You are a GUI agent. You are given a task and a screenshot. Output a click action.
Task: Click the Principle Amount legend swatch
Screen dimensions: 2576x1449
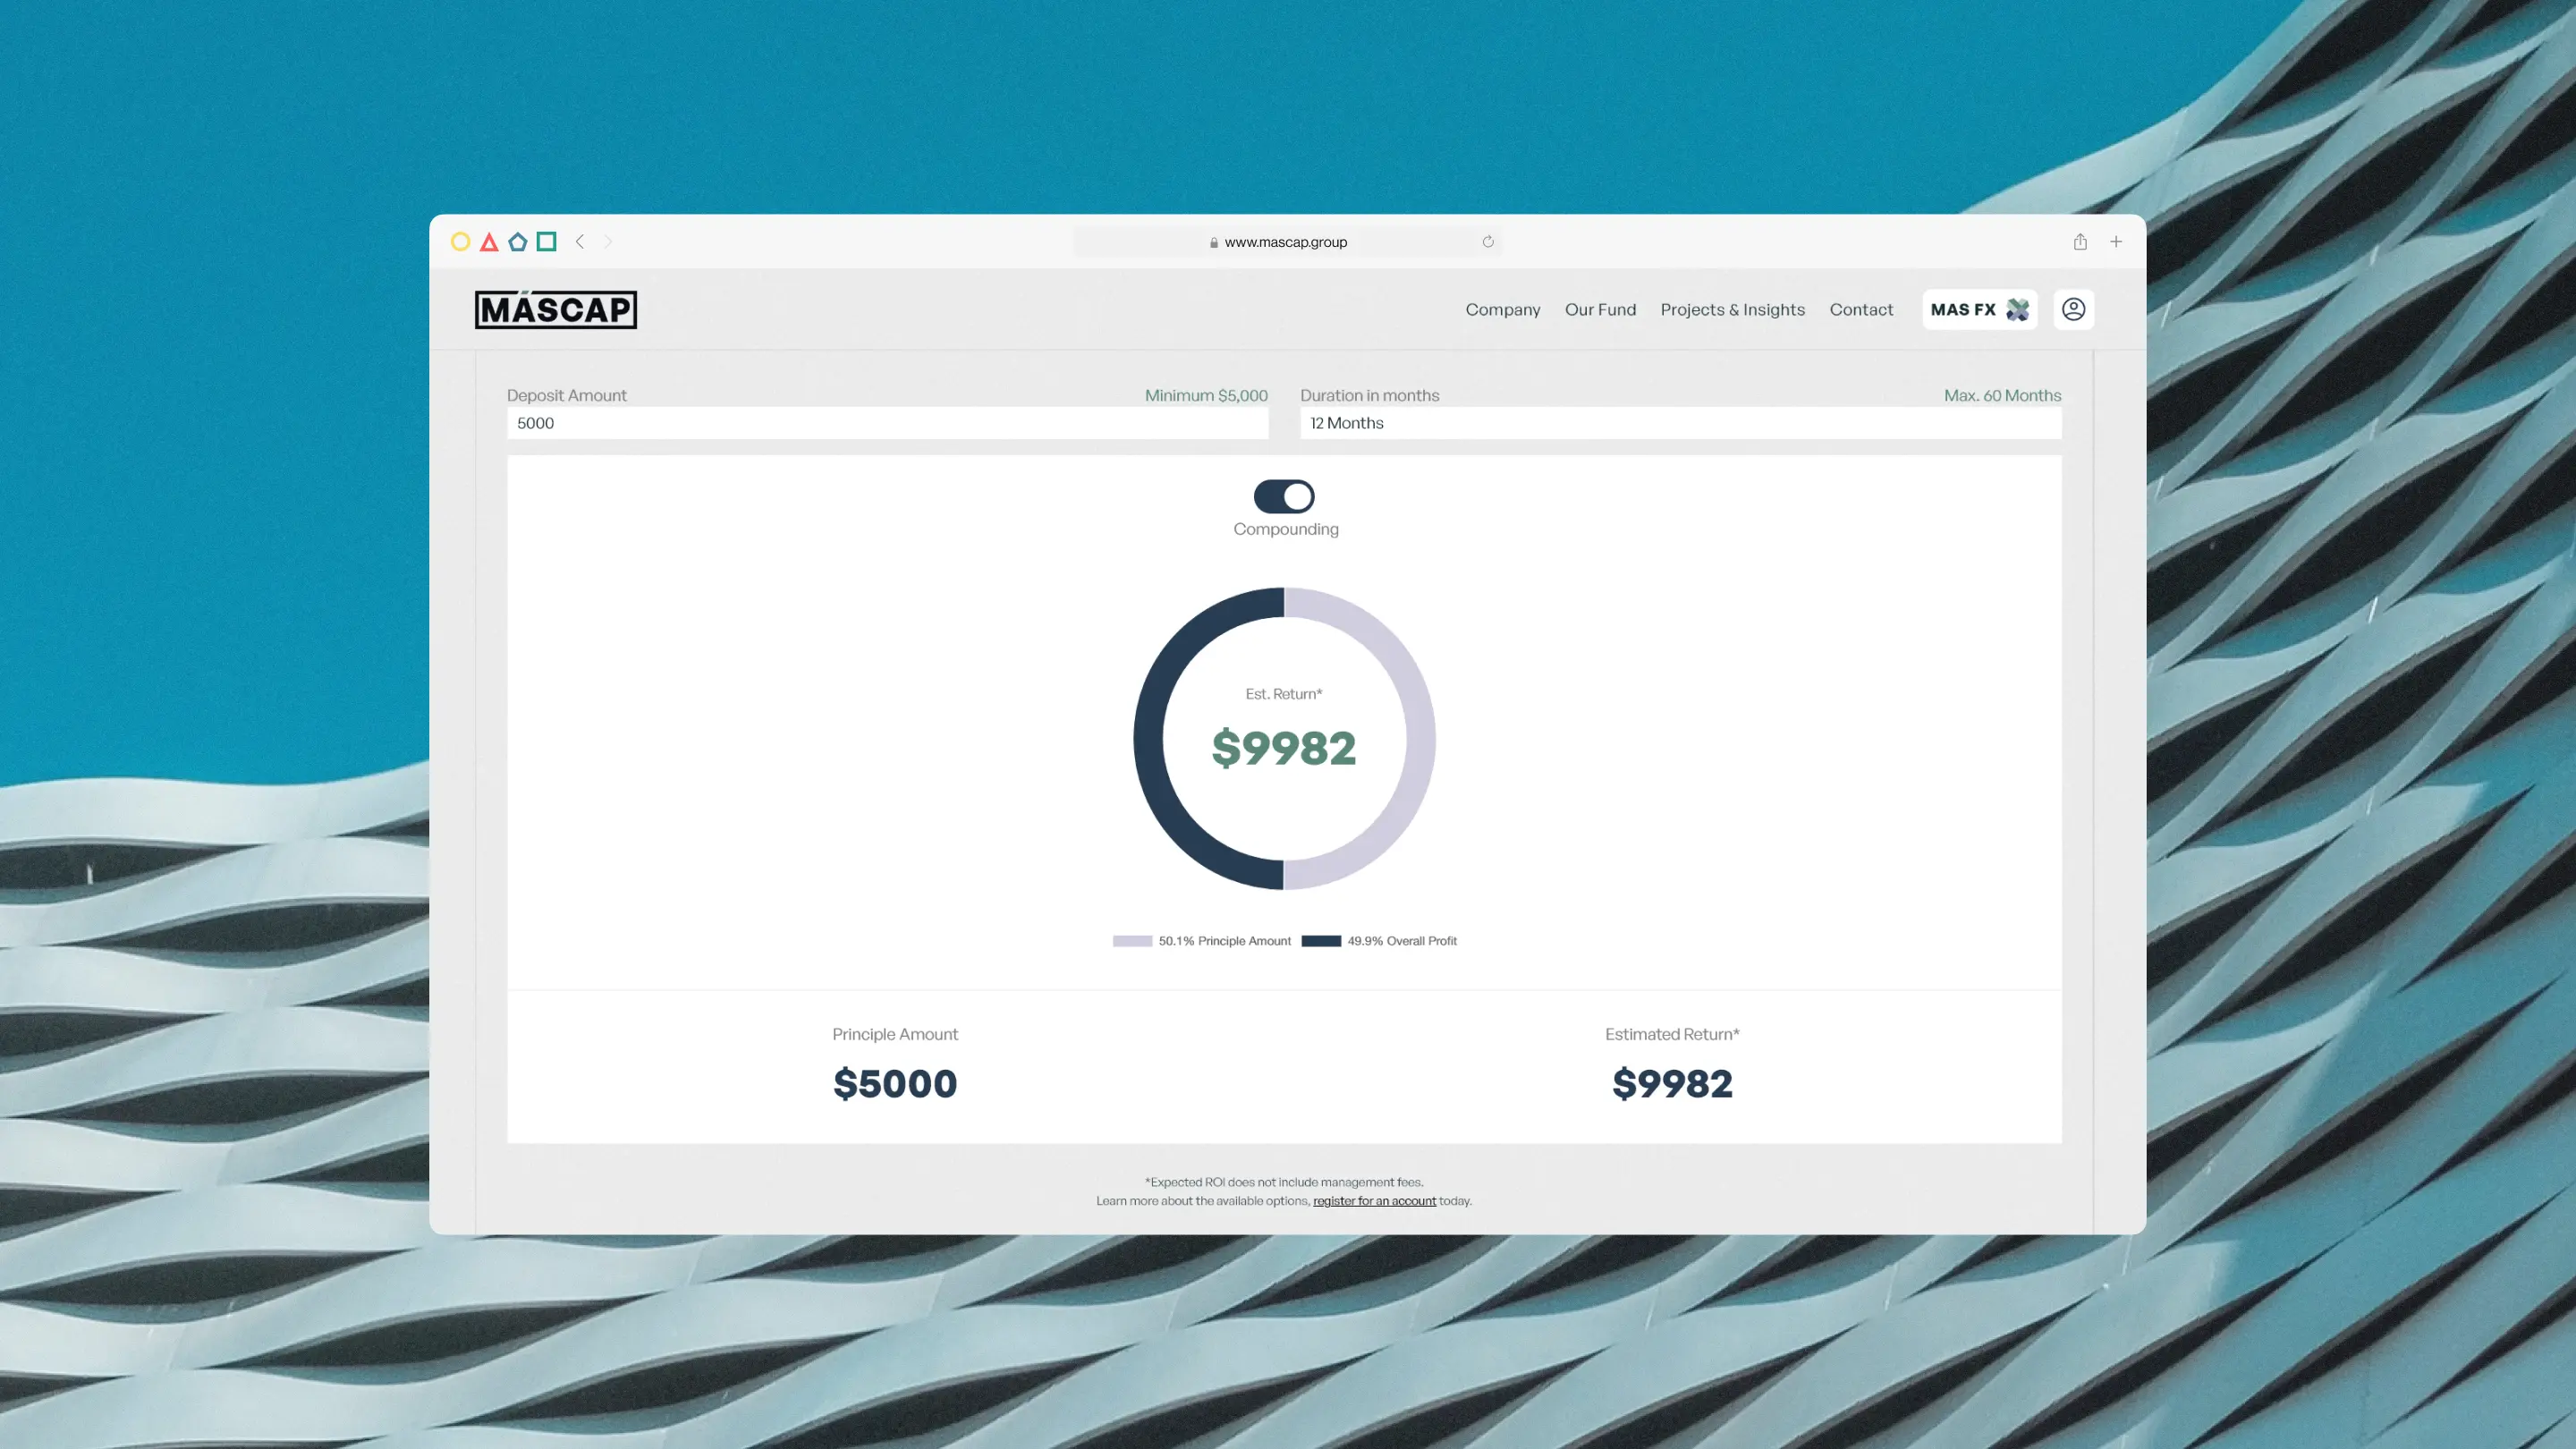1132,941
